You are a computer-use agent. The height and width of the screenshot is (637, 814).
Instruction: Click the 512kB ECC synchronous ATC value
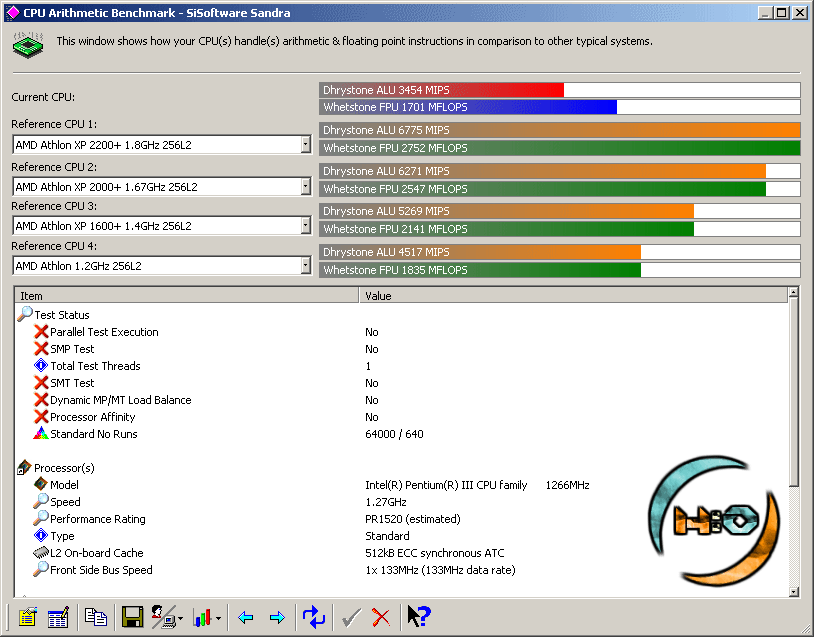click(x=435, y=553)
